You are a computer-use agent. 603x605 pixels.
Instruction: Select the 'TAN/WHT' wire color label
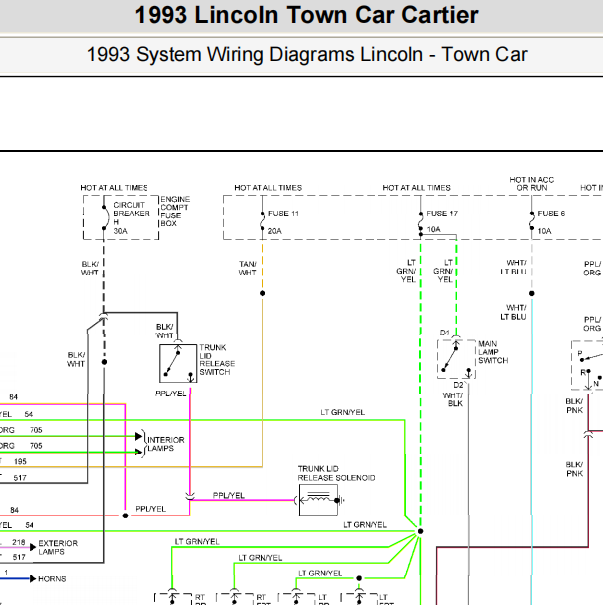pyautogui.click(x=247, y=268)
